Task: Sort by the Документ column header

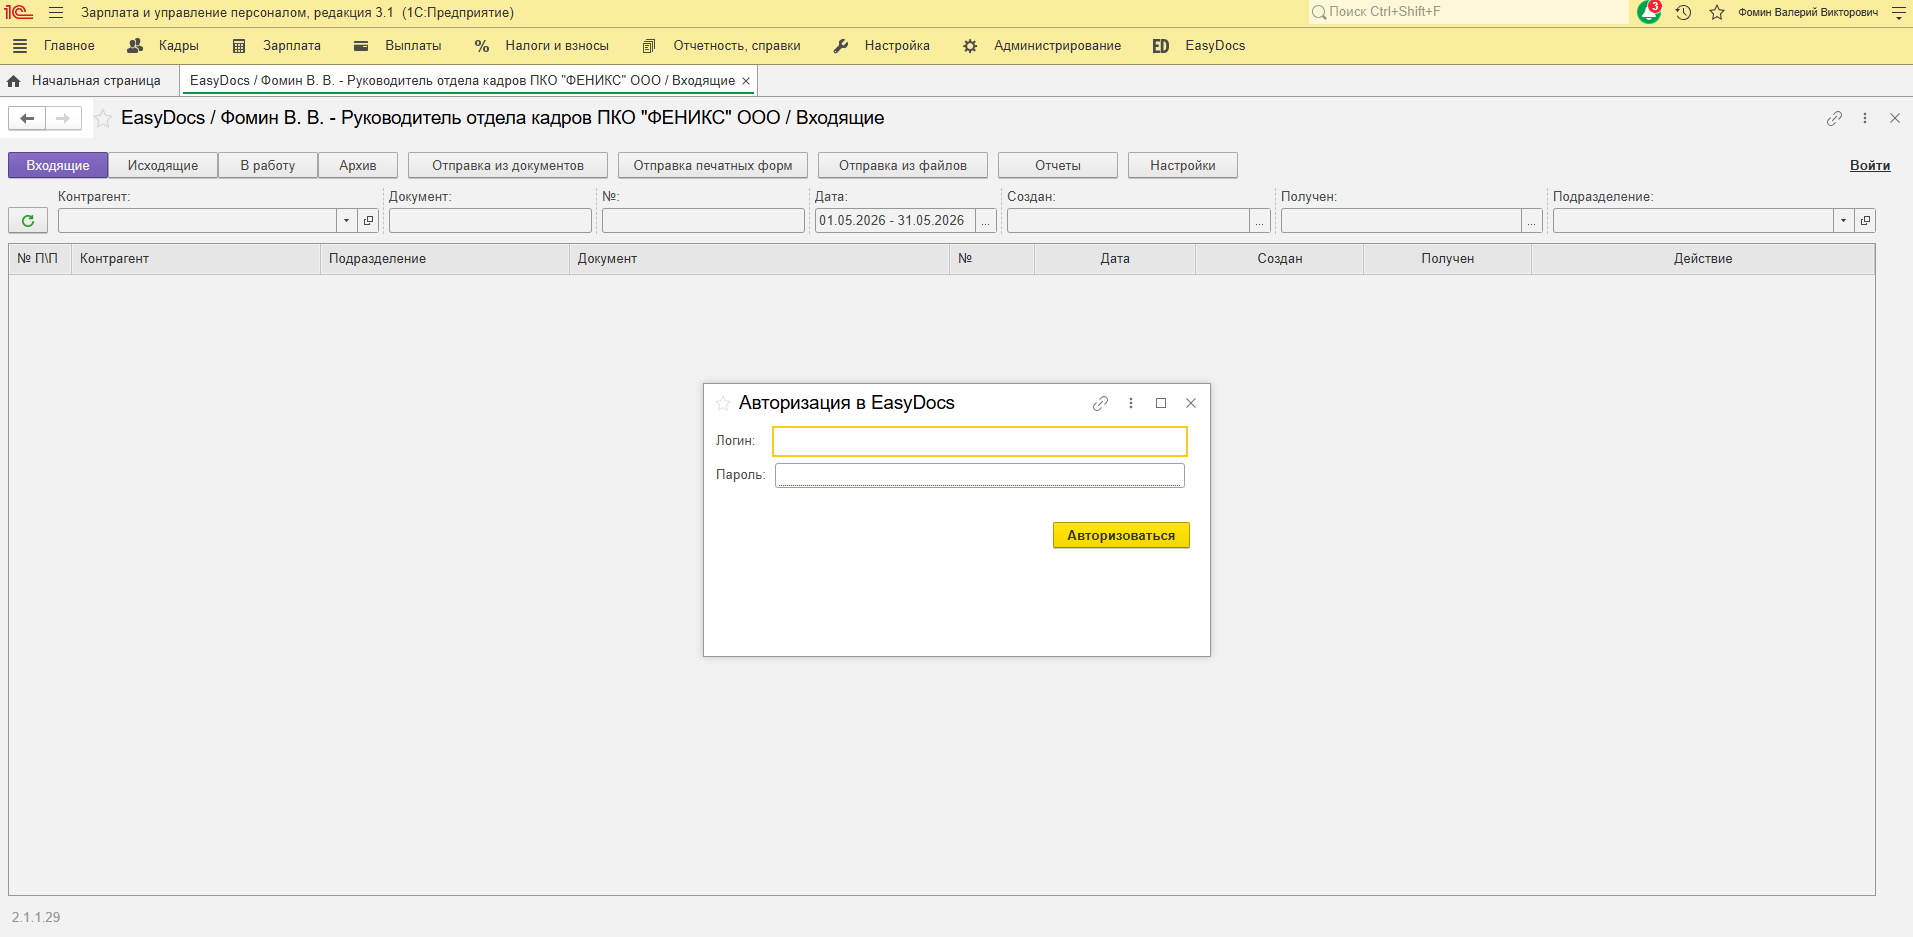Action: [759, 259]
